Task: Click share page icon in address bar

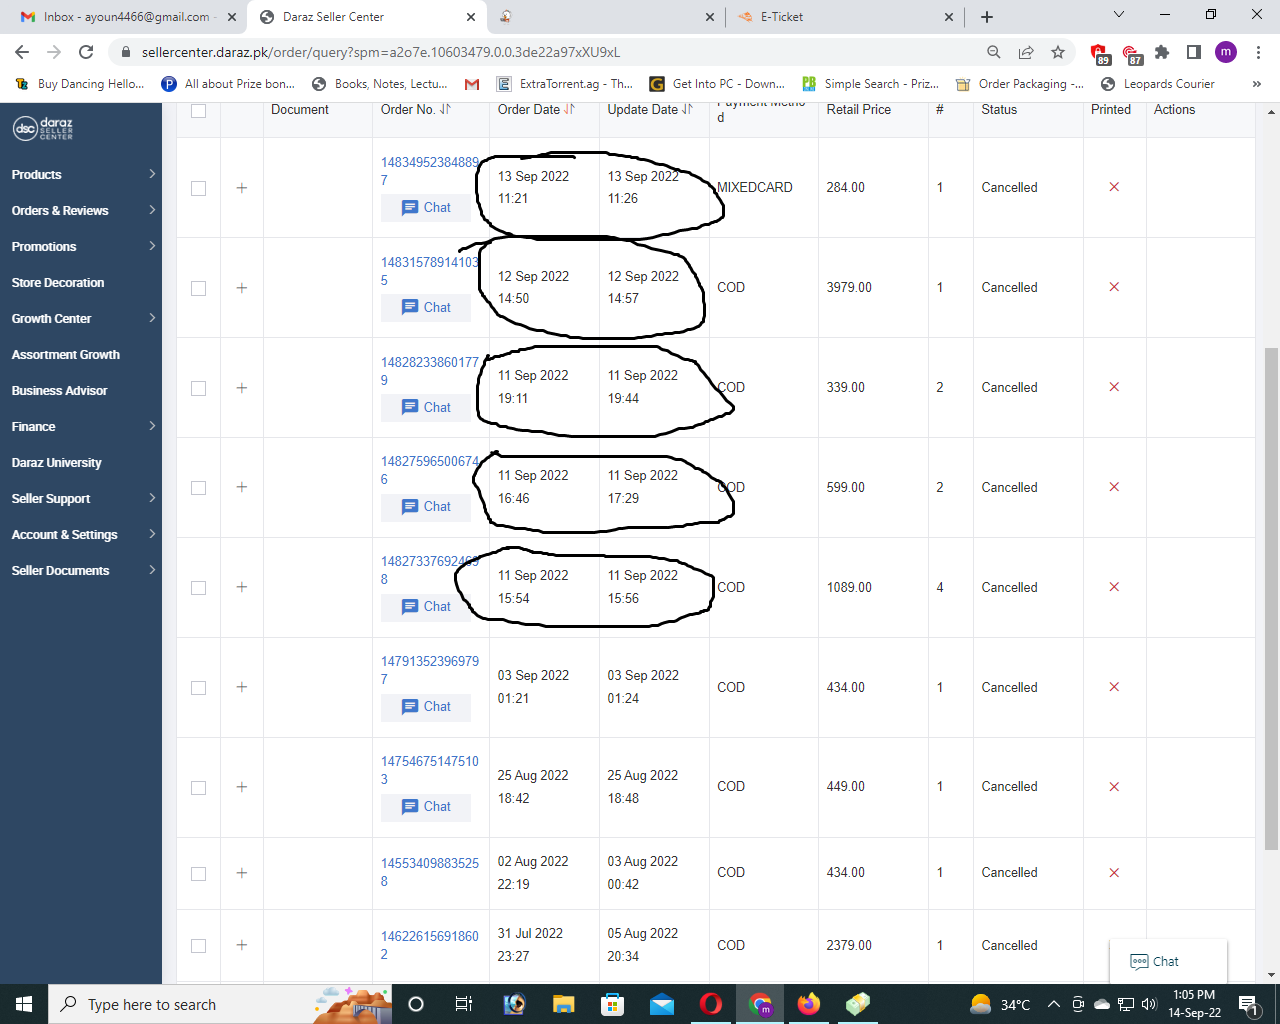Action: pos(1026,52)
